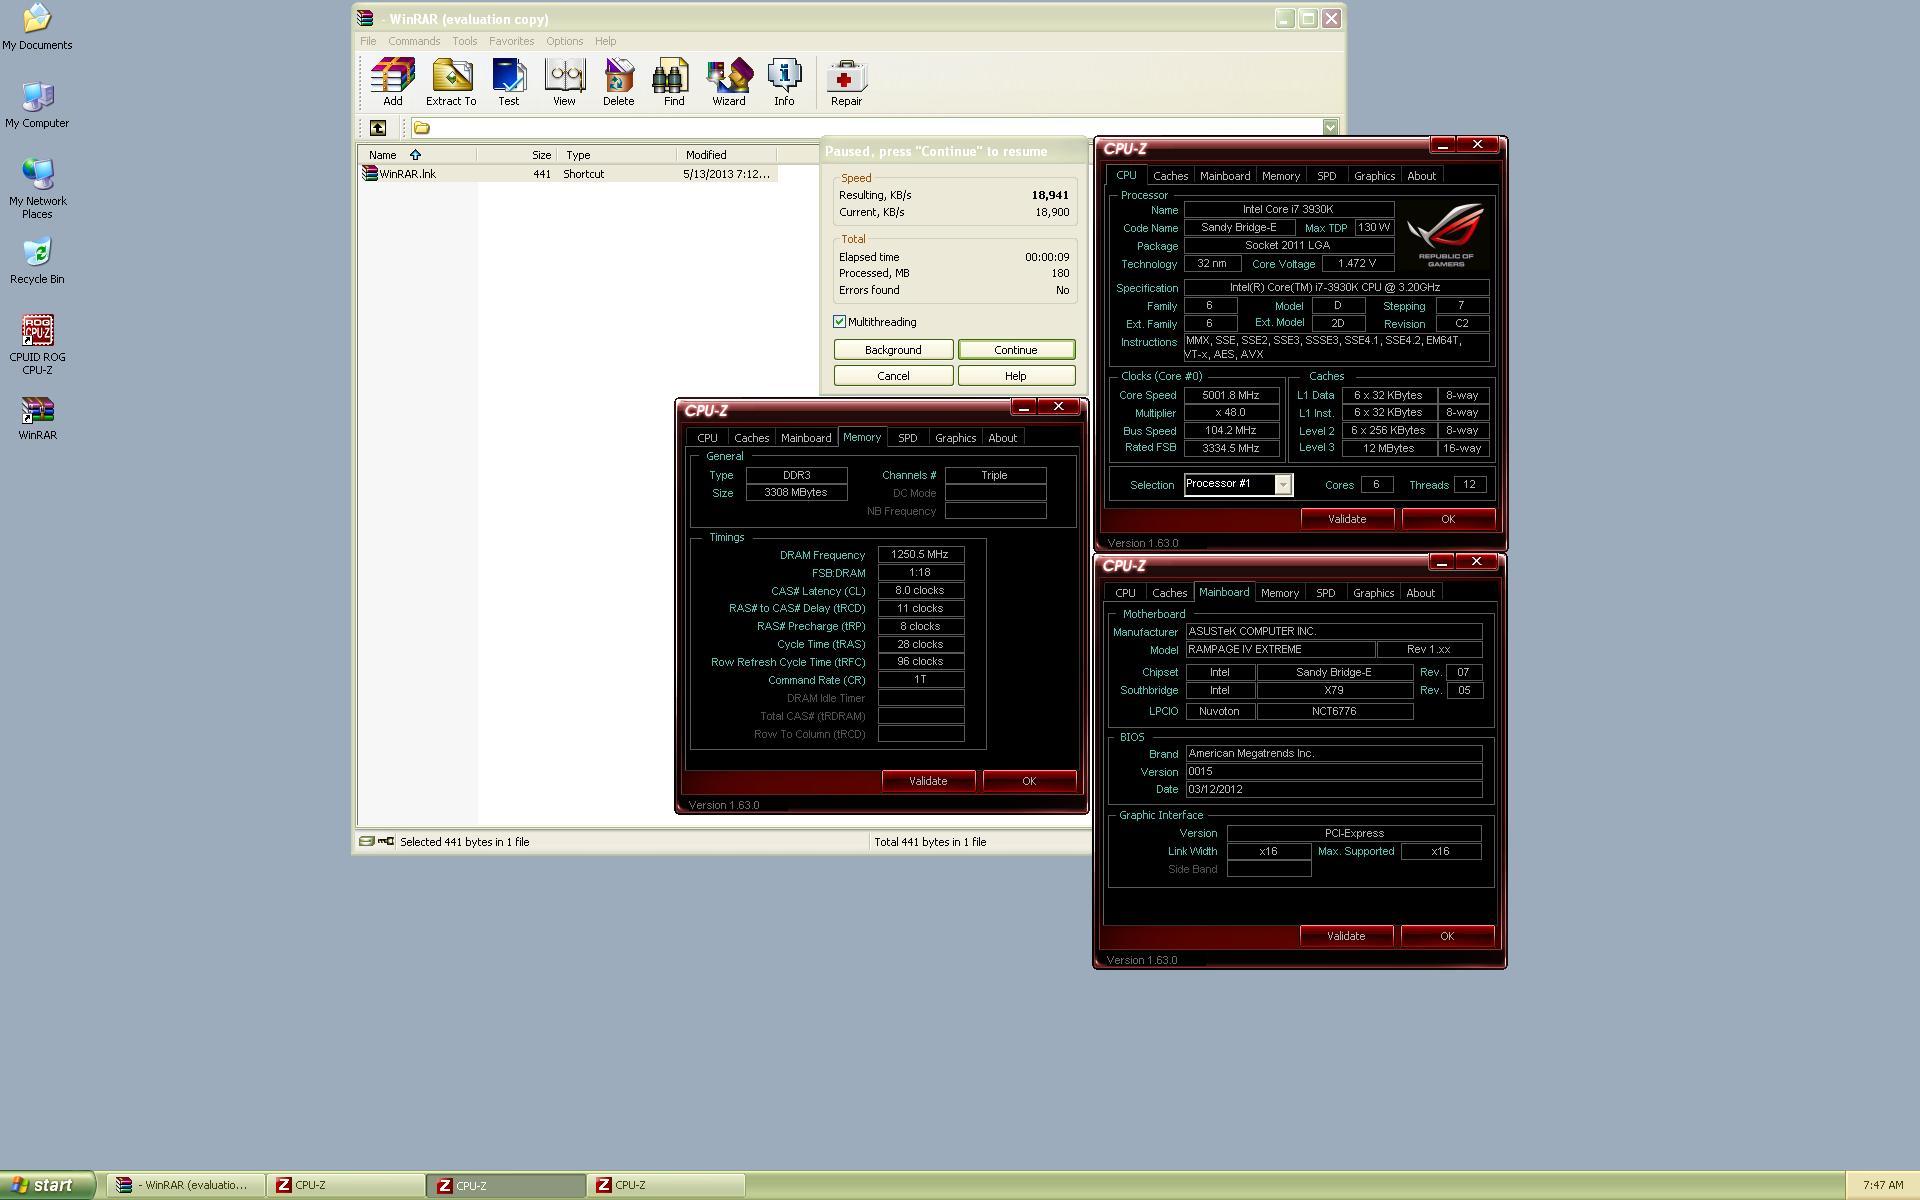Click OK in top CPU-Z CPU window
This screenshot has height=1200, width=1920.
[1448, 519]
